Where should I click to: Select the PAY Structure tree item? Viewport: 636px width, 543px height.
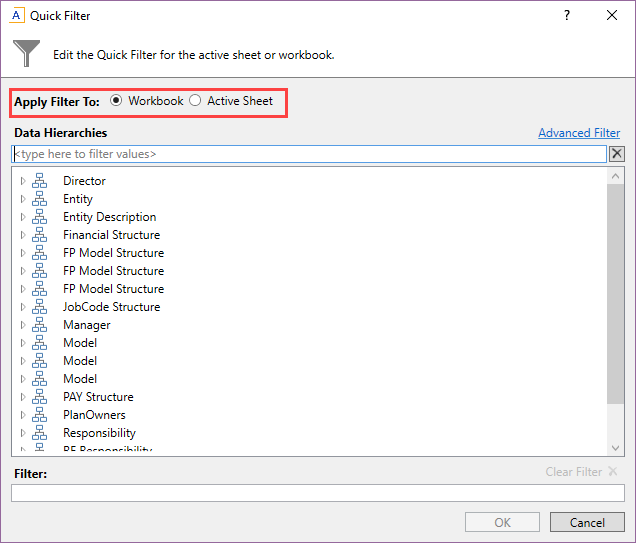pyautogui.click(x=98, y=397)
